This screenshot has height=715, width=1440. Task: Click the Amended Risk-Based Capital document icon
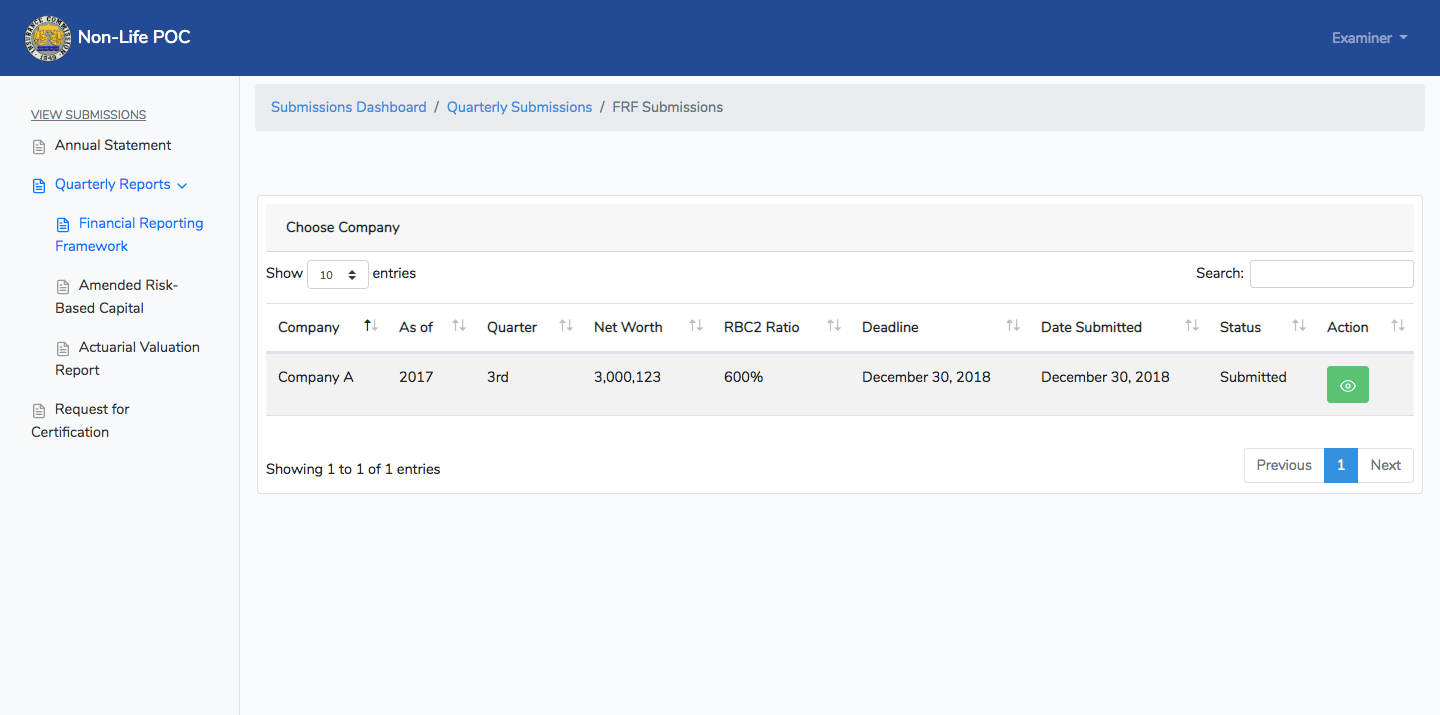click(x=63, y=287)
